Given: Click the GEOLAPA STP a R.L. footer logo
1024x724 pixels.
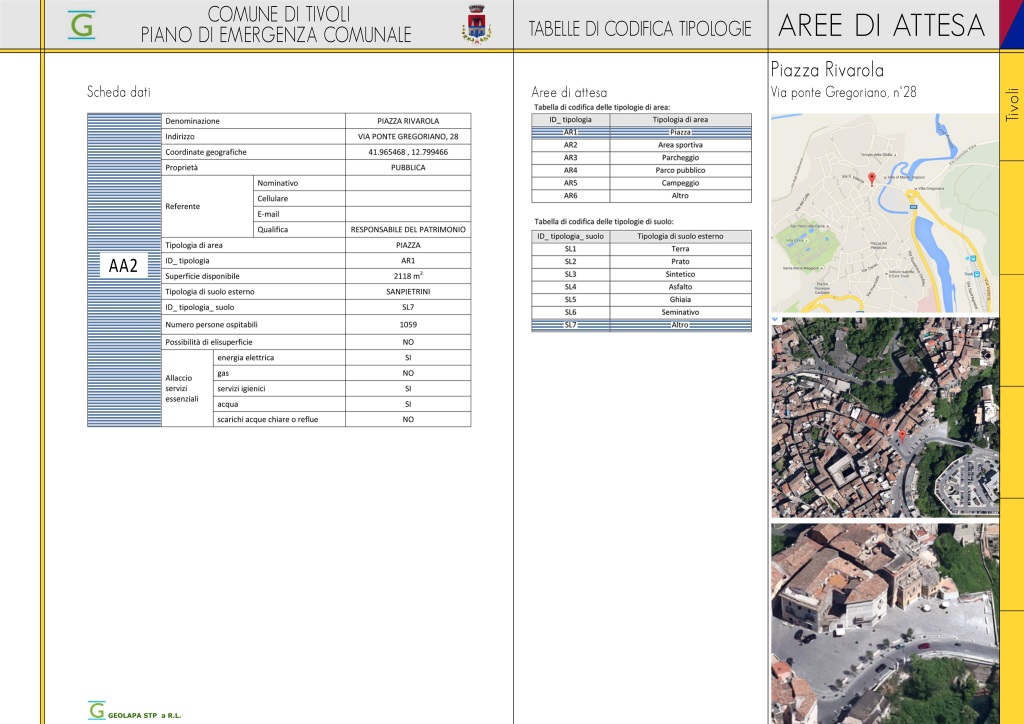Looking at the screenshot, I should (x=135, y=711).
